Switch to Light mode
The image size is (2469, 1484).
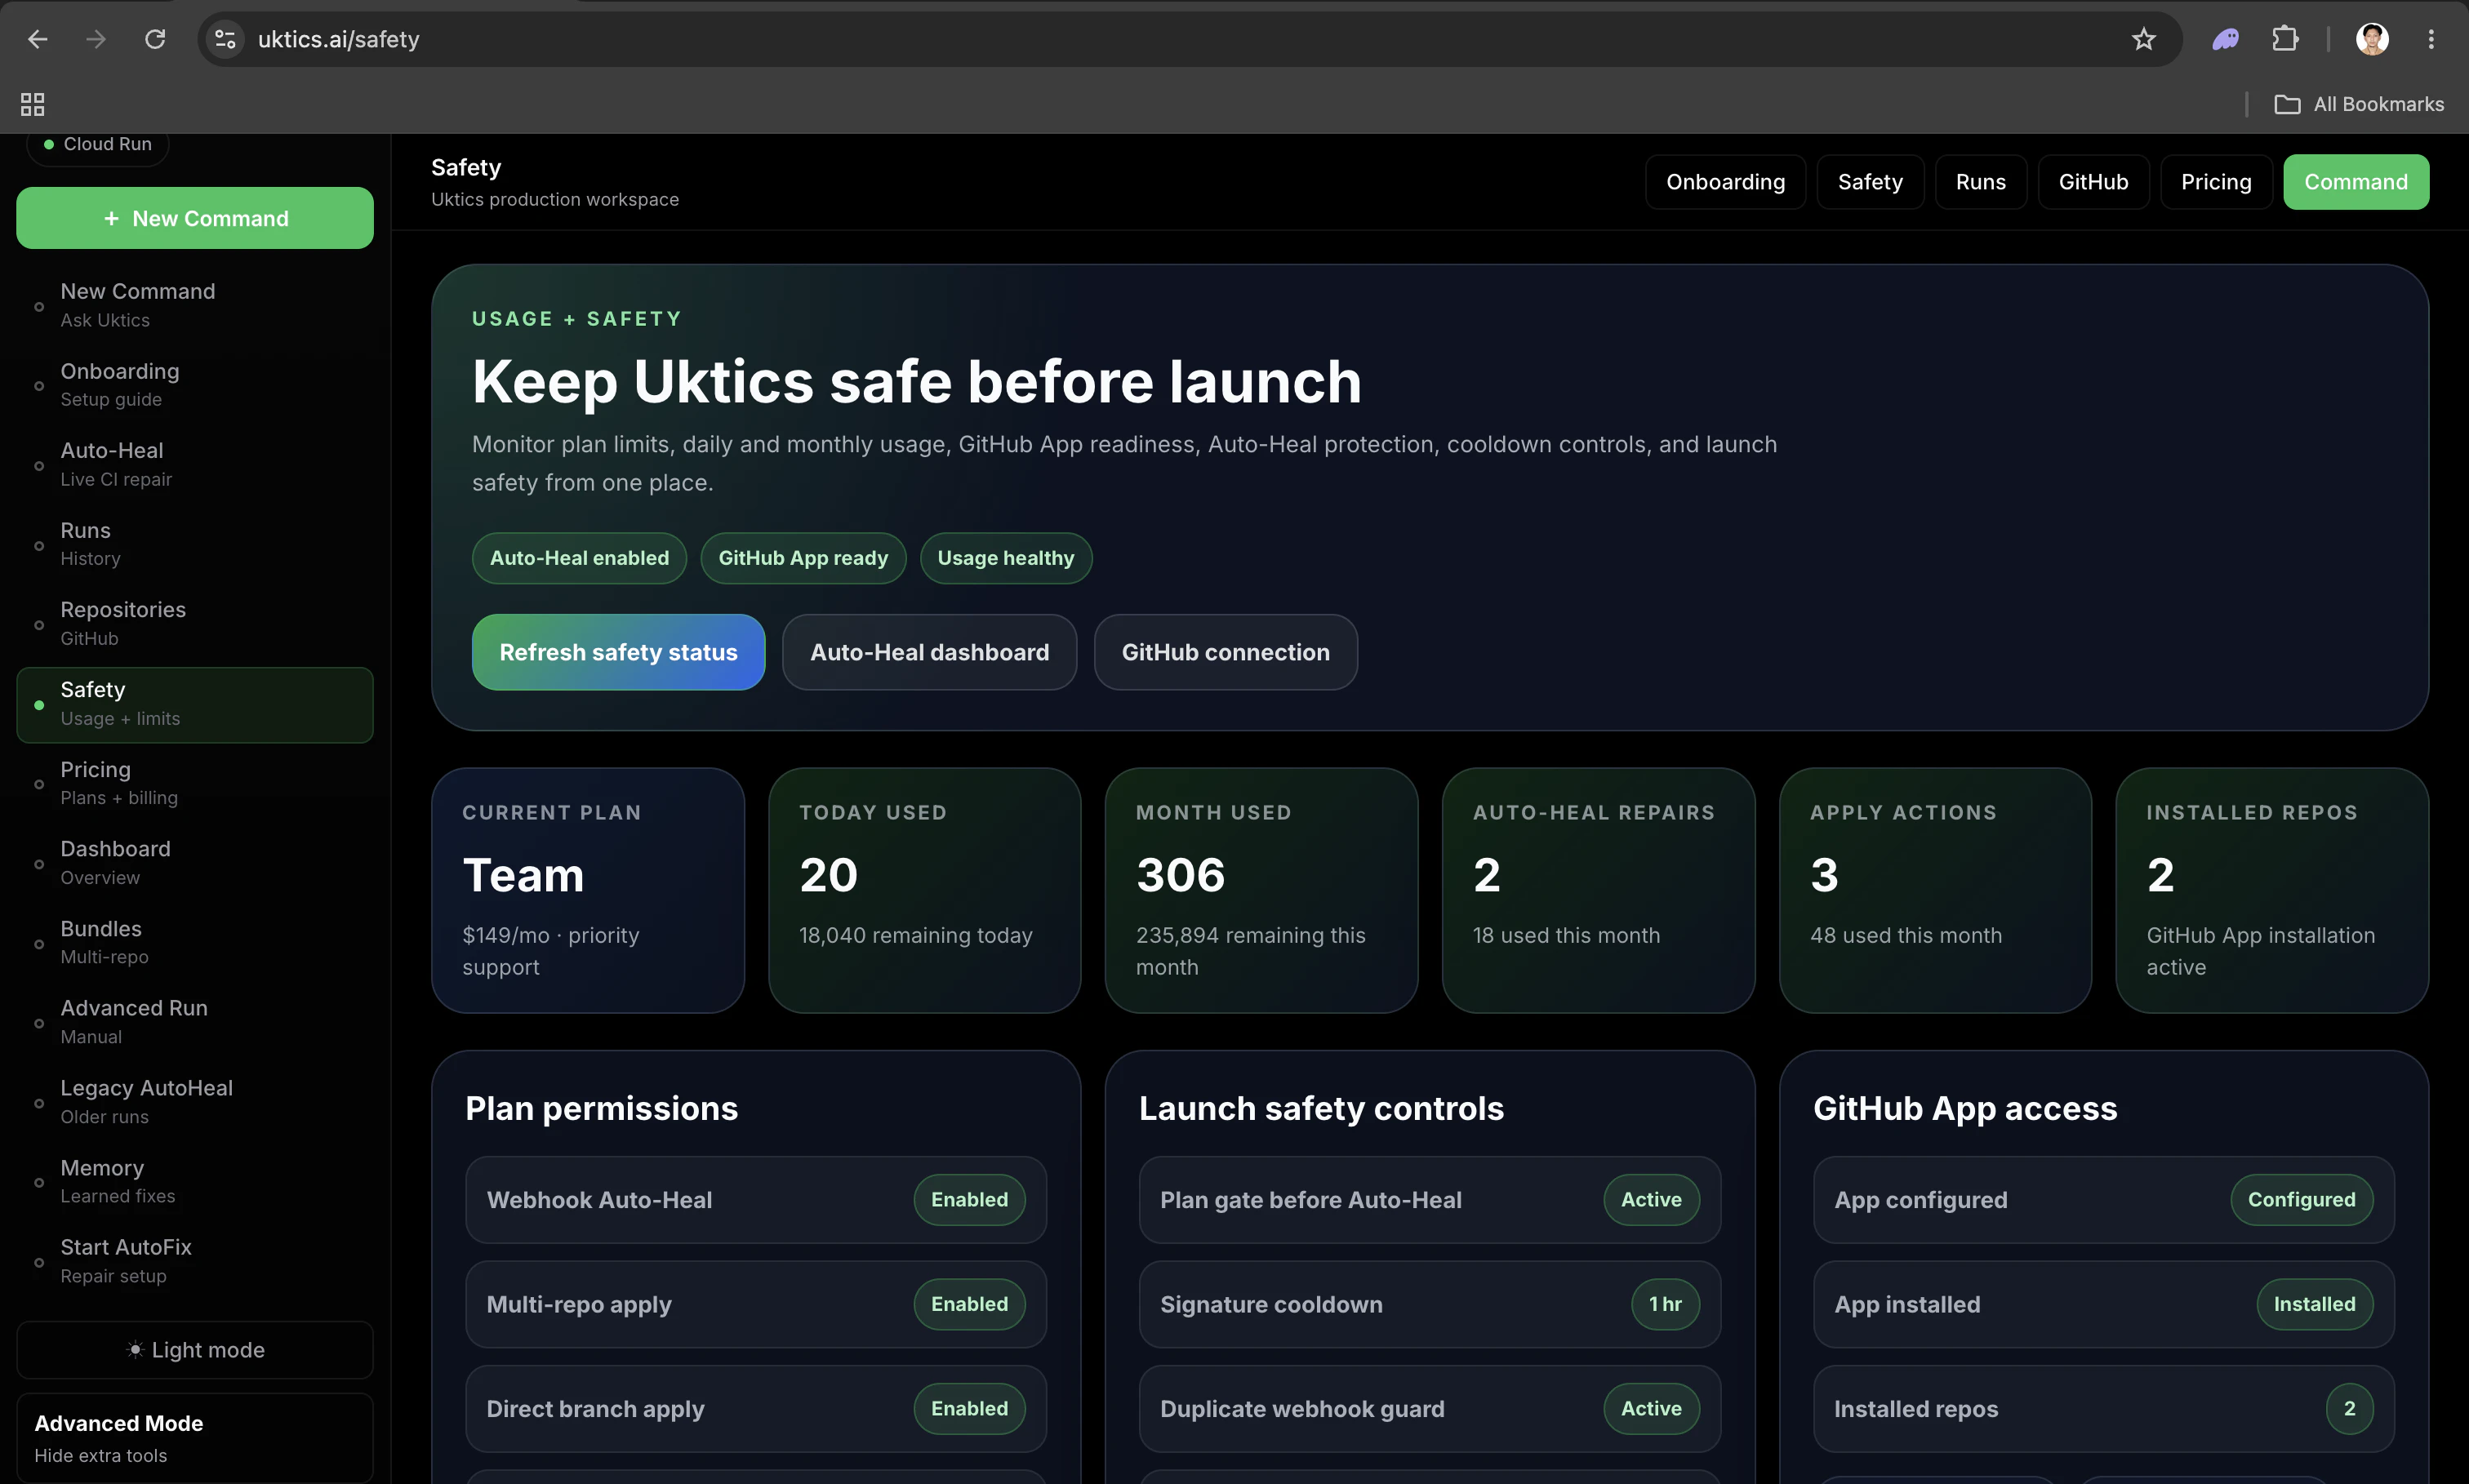(195, 1350)
